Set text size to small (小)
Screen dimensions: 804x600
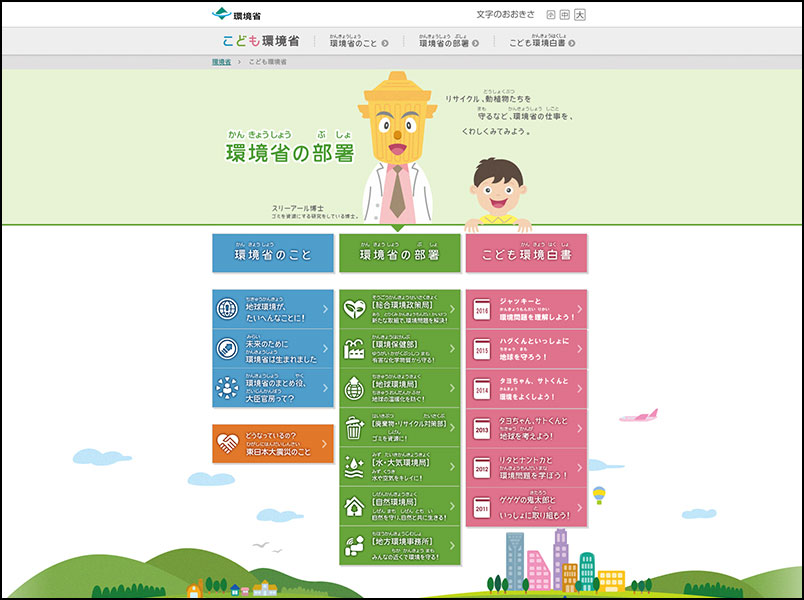pos(551,15)
